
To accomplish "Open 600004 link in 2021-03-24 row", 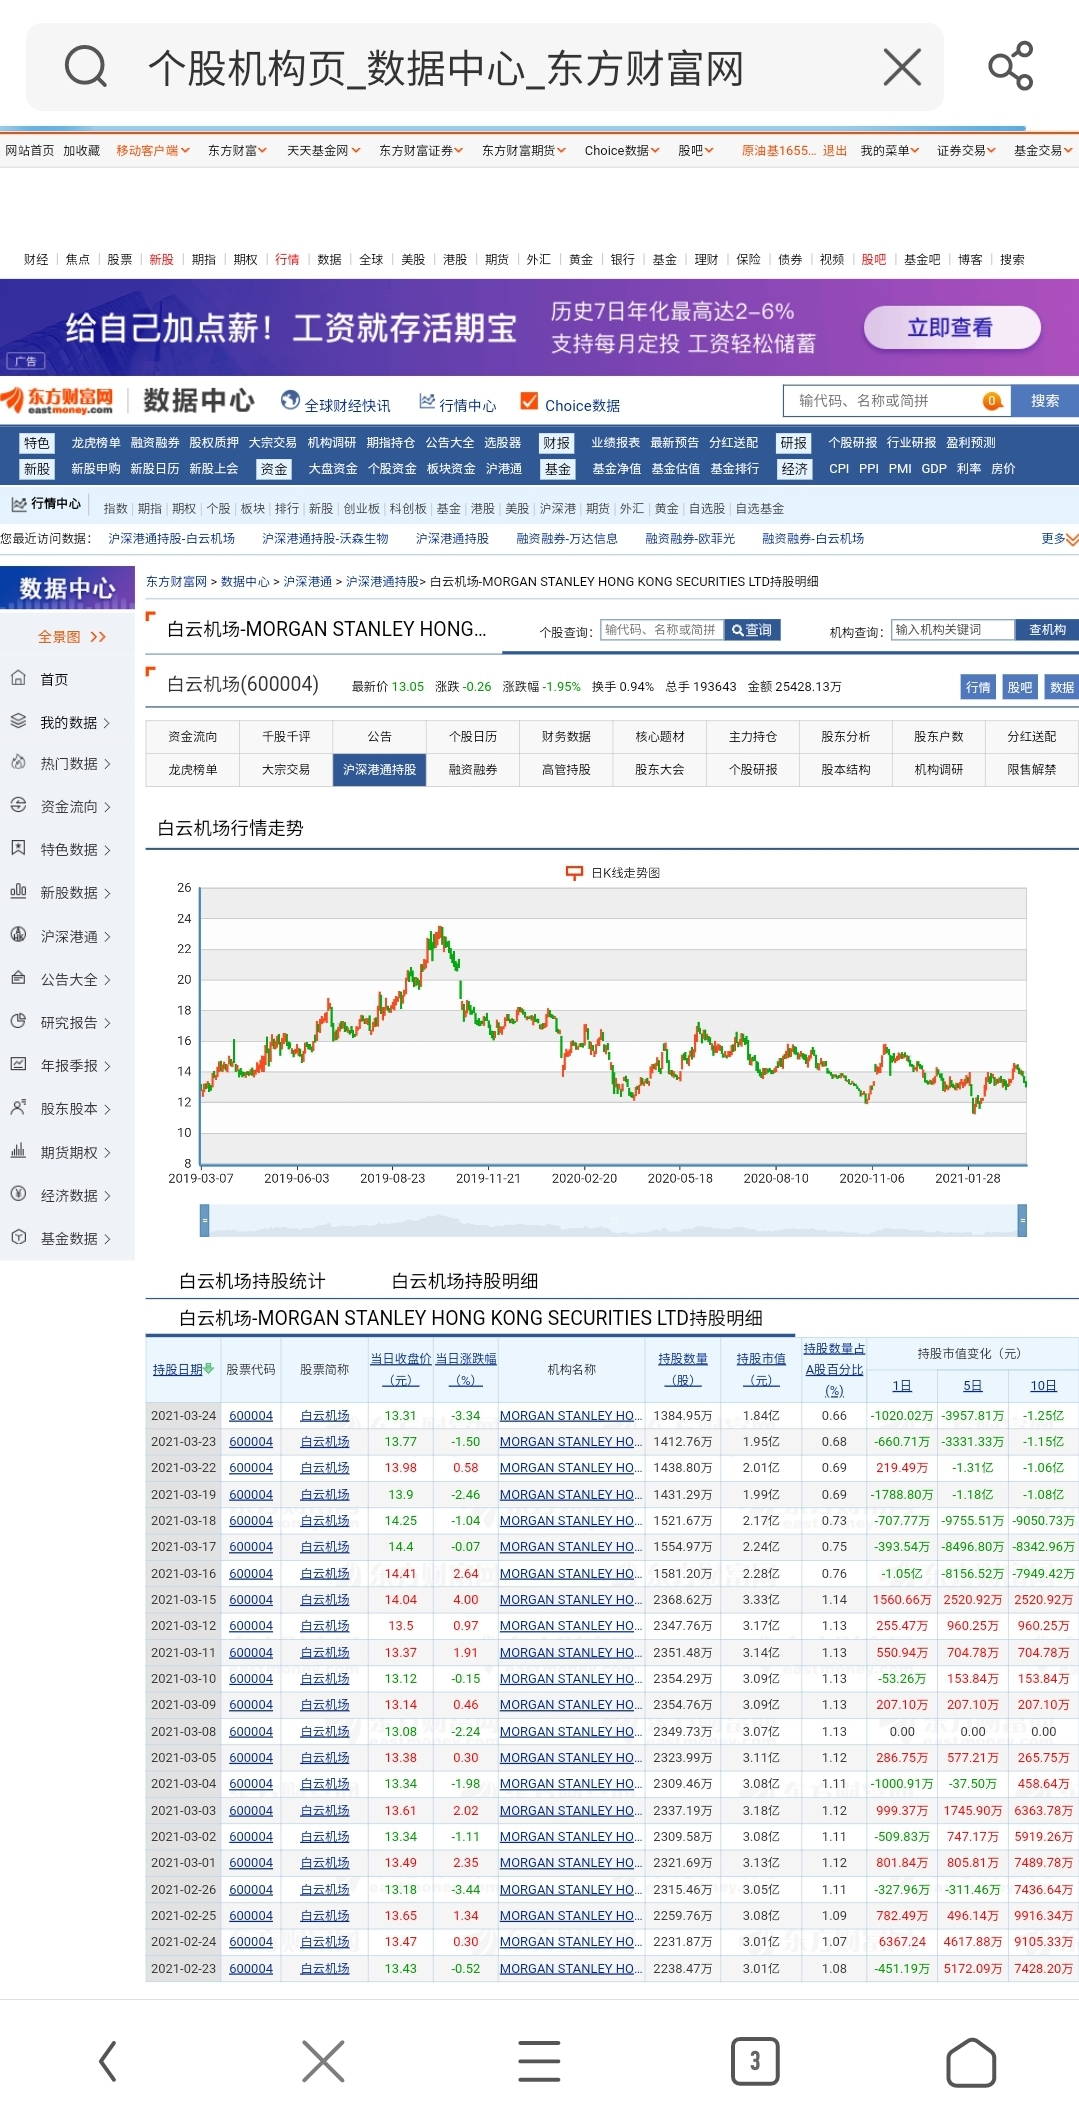I will tap(251, 1415).
